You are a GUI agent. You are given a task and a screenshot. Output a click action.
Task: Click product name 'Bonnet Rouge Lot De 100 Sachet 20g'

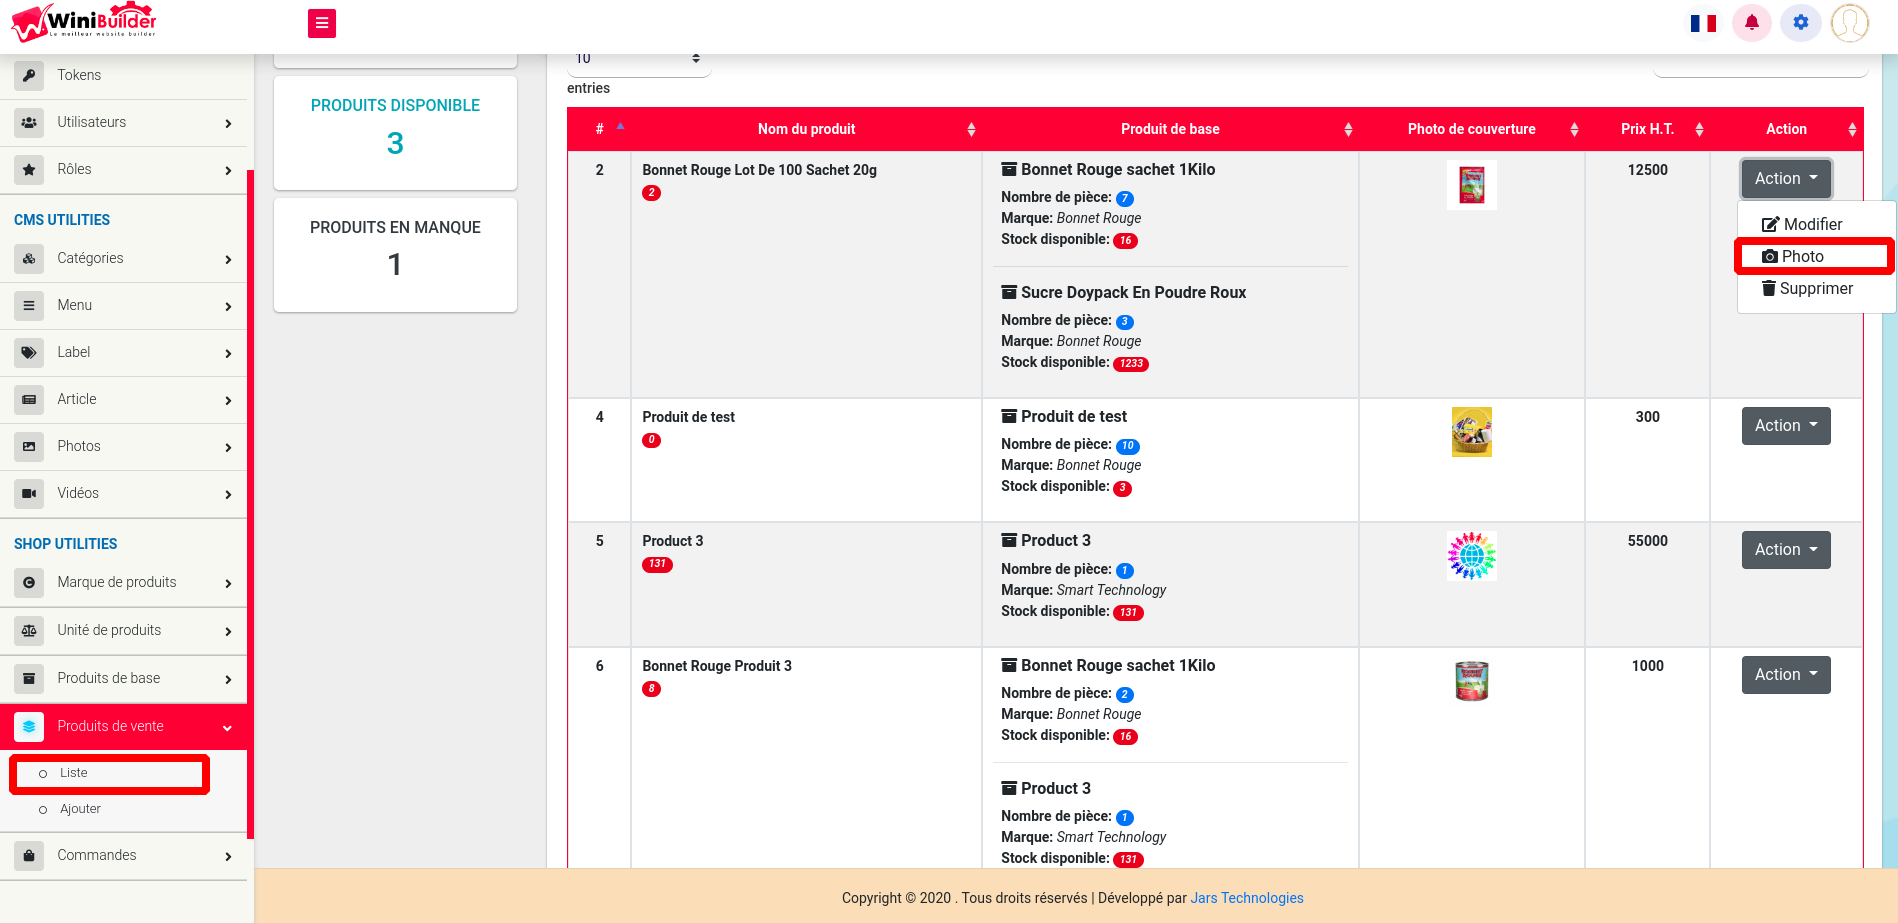[759, 170]
